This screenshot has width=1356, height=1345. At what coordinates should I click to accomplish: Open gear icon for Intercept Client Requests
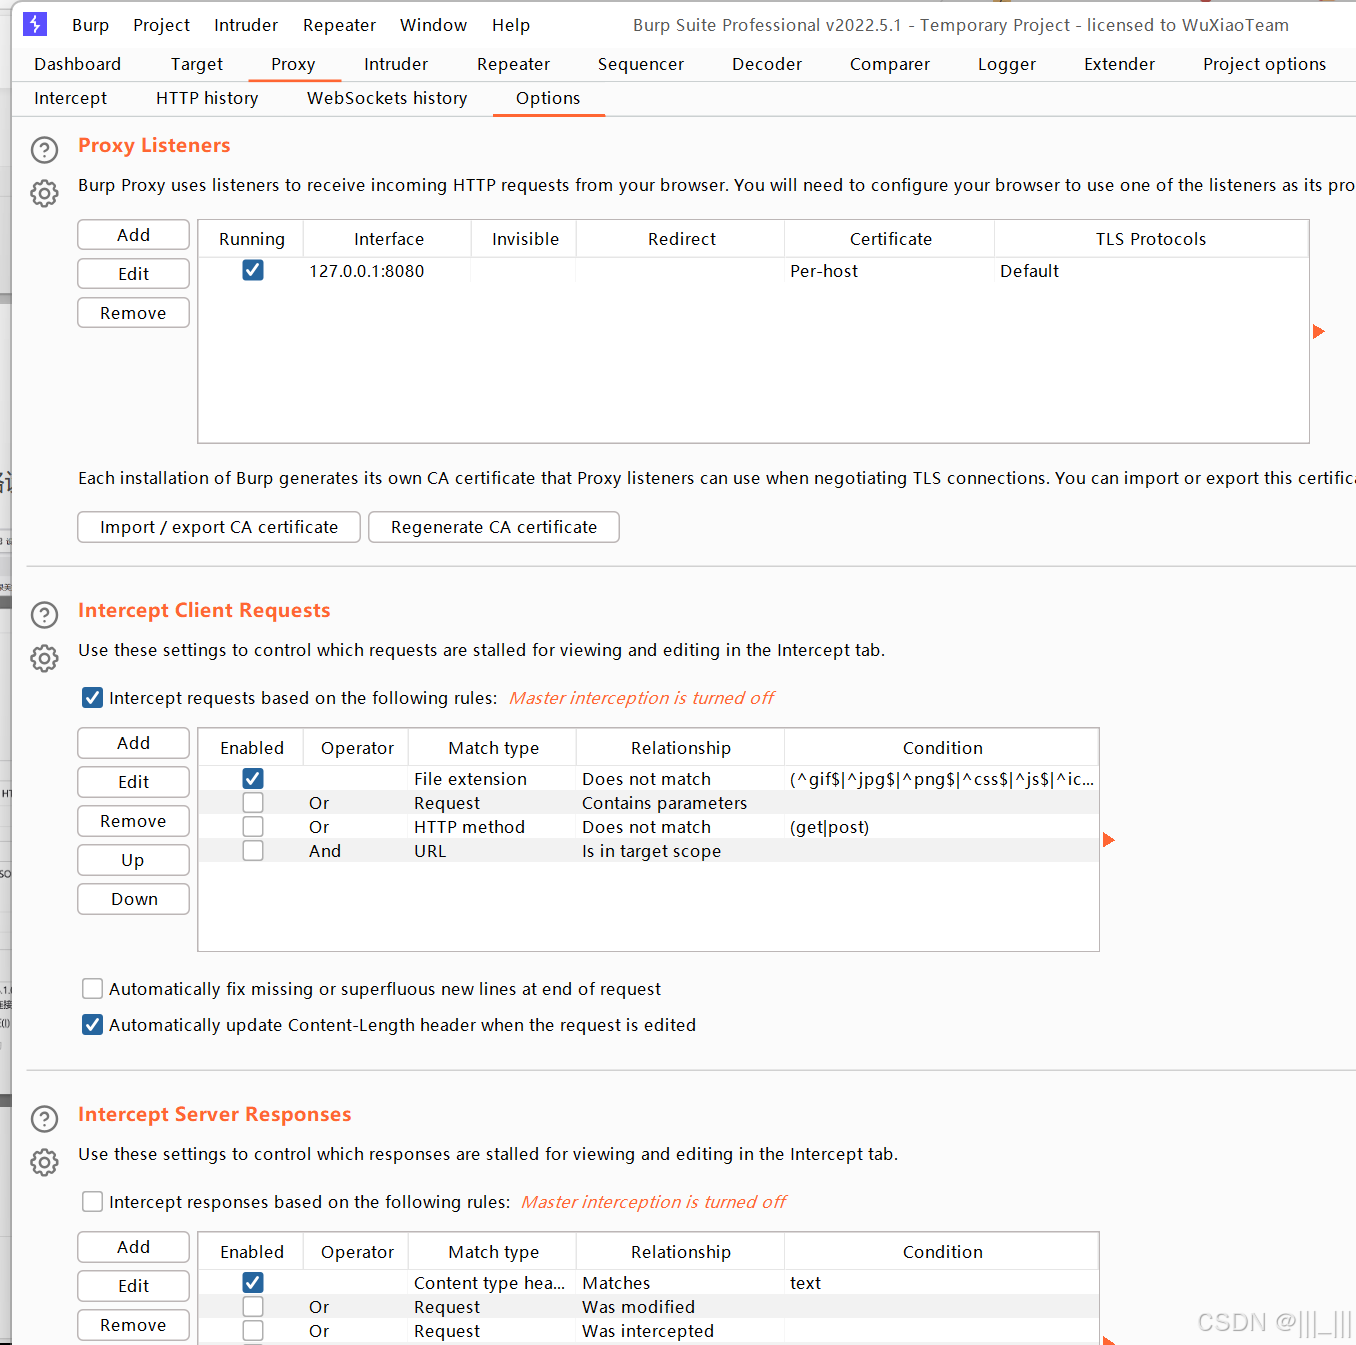pos(45,658)
